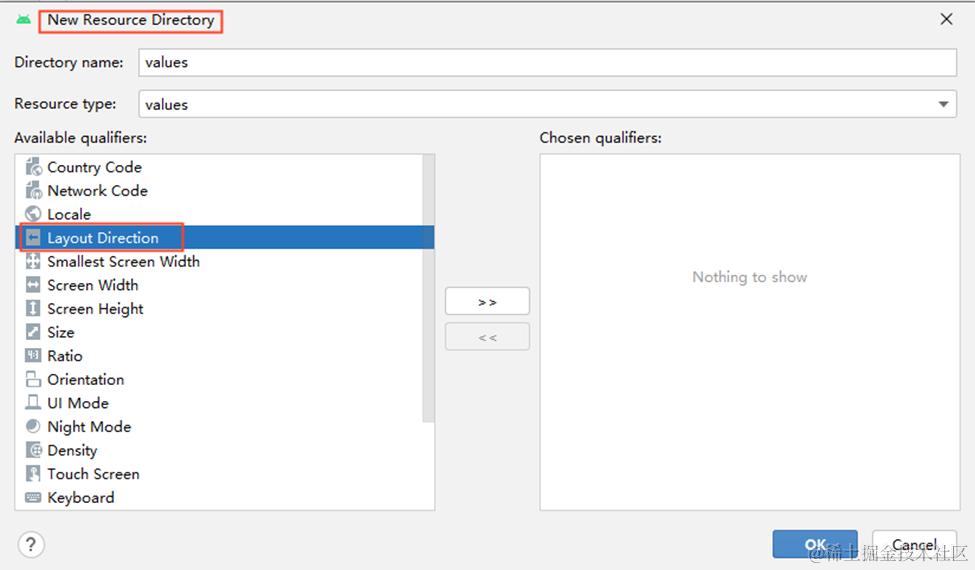Screen dimensions: 975x570
Task: Focus the Directory name input field
Action: pos(547,63)
